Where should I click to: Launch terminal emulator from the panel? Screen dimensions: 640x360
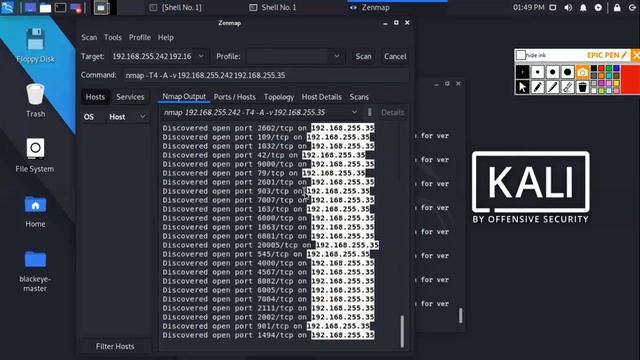tap(60, 7)
